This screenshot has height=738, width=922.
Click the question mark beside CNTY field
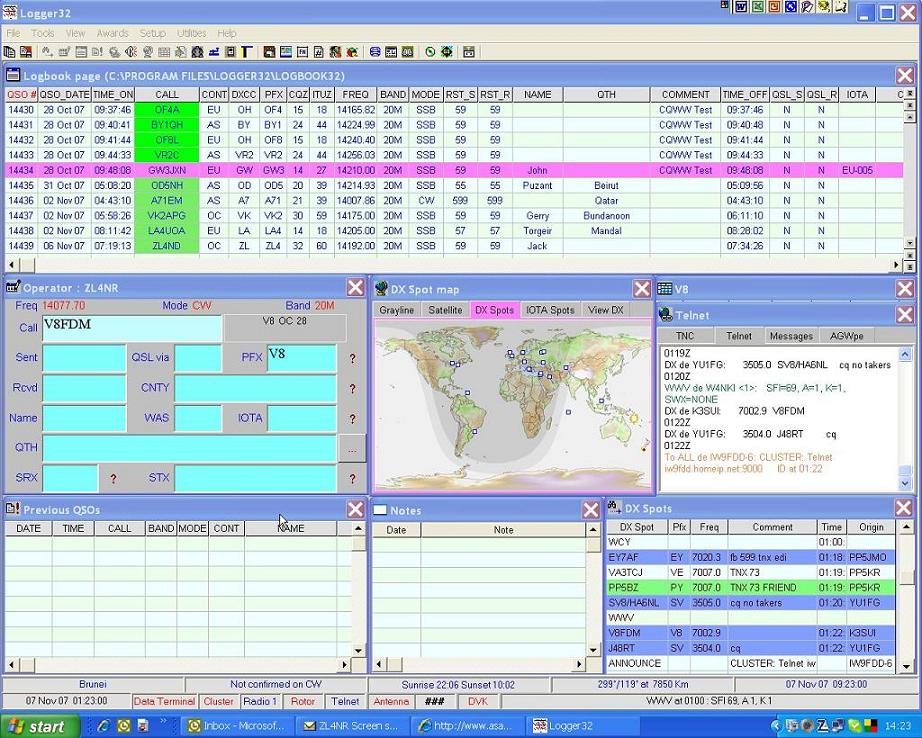tap(352, 389)
